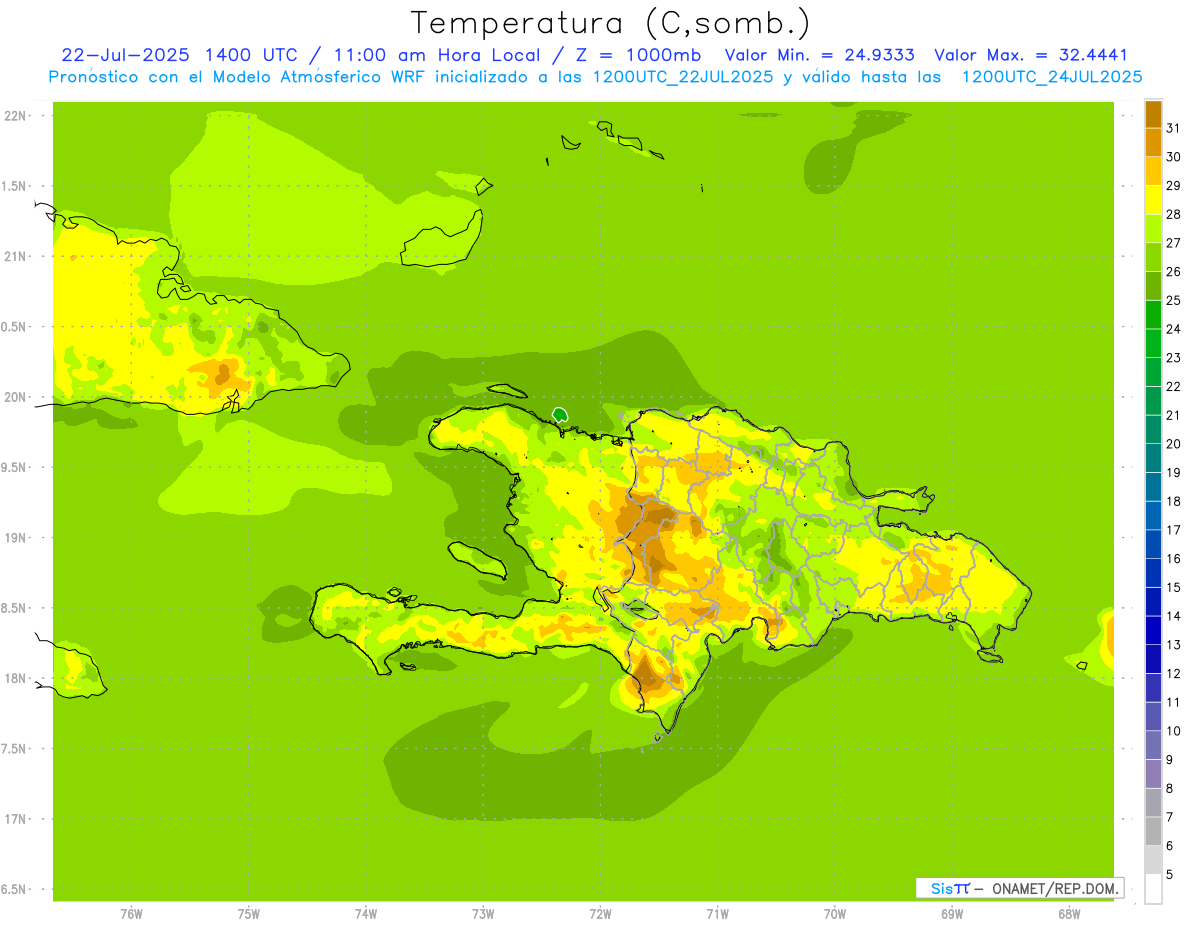Click initialization time '1200UTC_22JUL2025'

pyautogui.click(x=683, y=77)
